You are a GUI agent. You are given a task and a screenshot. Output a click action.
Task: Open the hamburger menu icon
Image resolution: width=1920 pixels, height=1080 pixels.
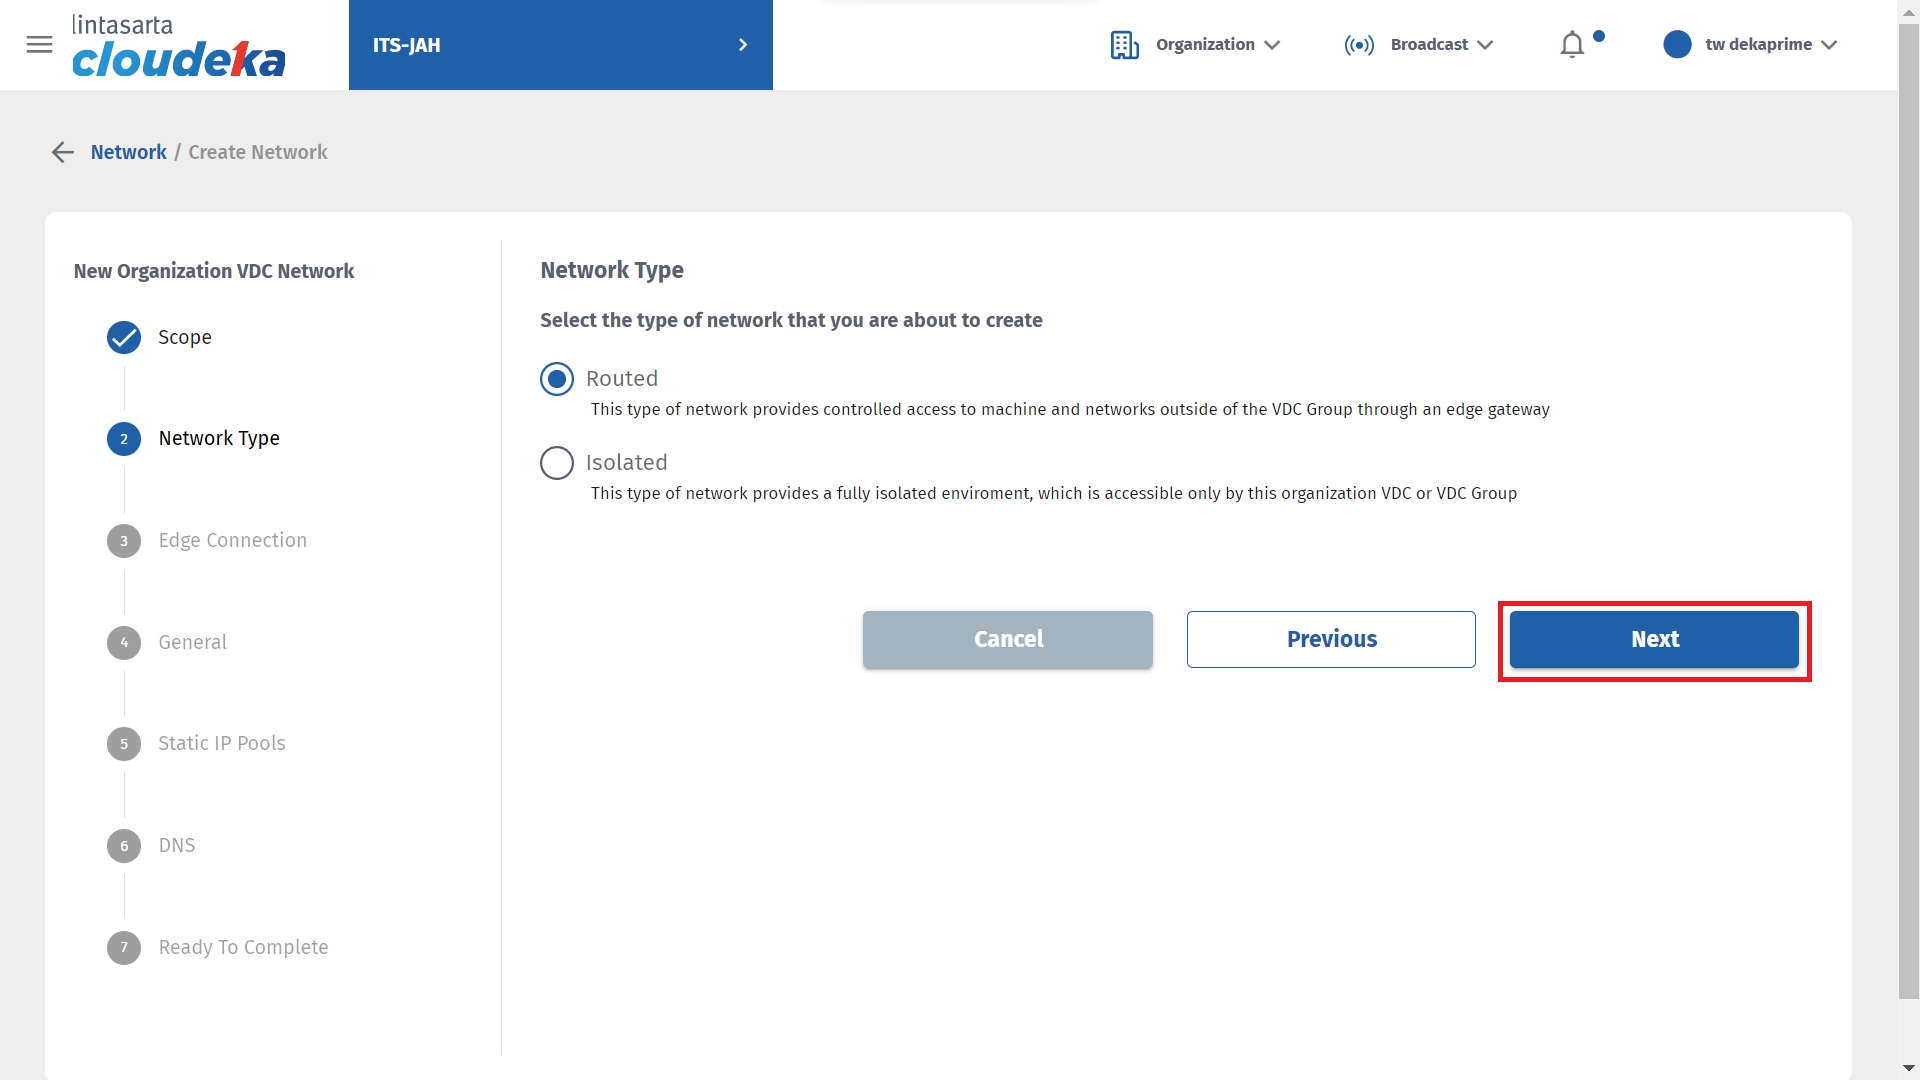pos(39,45)
